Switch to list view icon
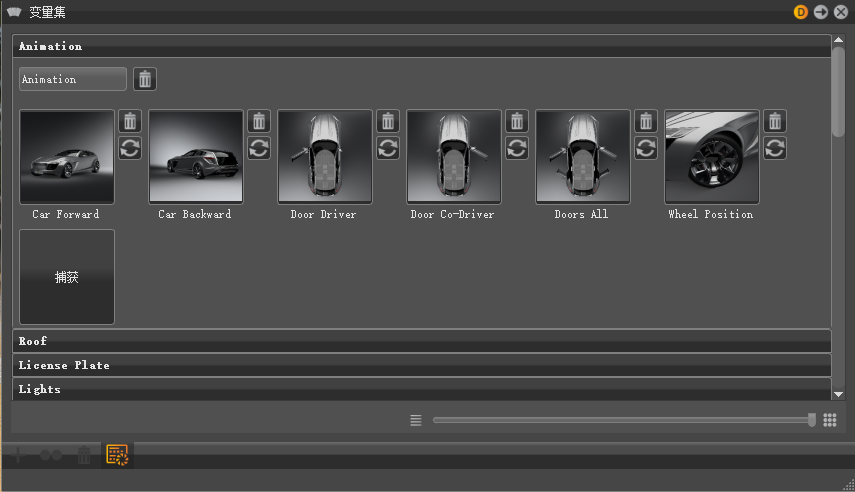The height and width of the screenshot is (492, 855). tap(416, 420)
